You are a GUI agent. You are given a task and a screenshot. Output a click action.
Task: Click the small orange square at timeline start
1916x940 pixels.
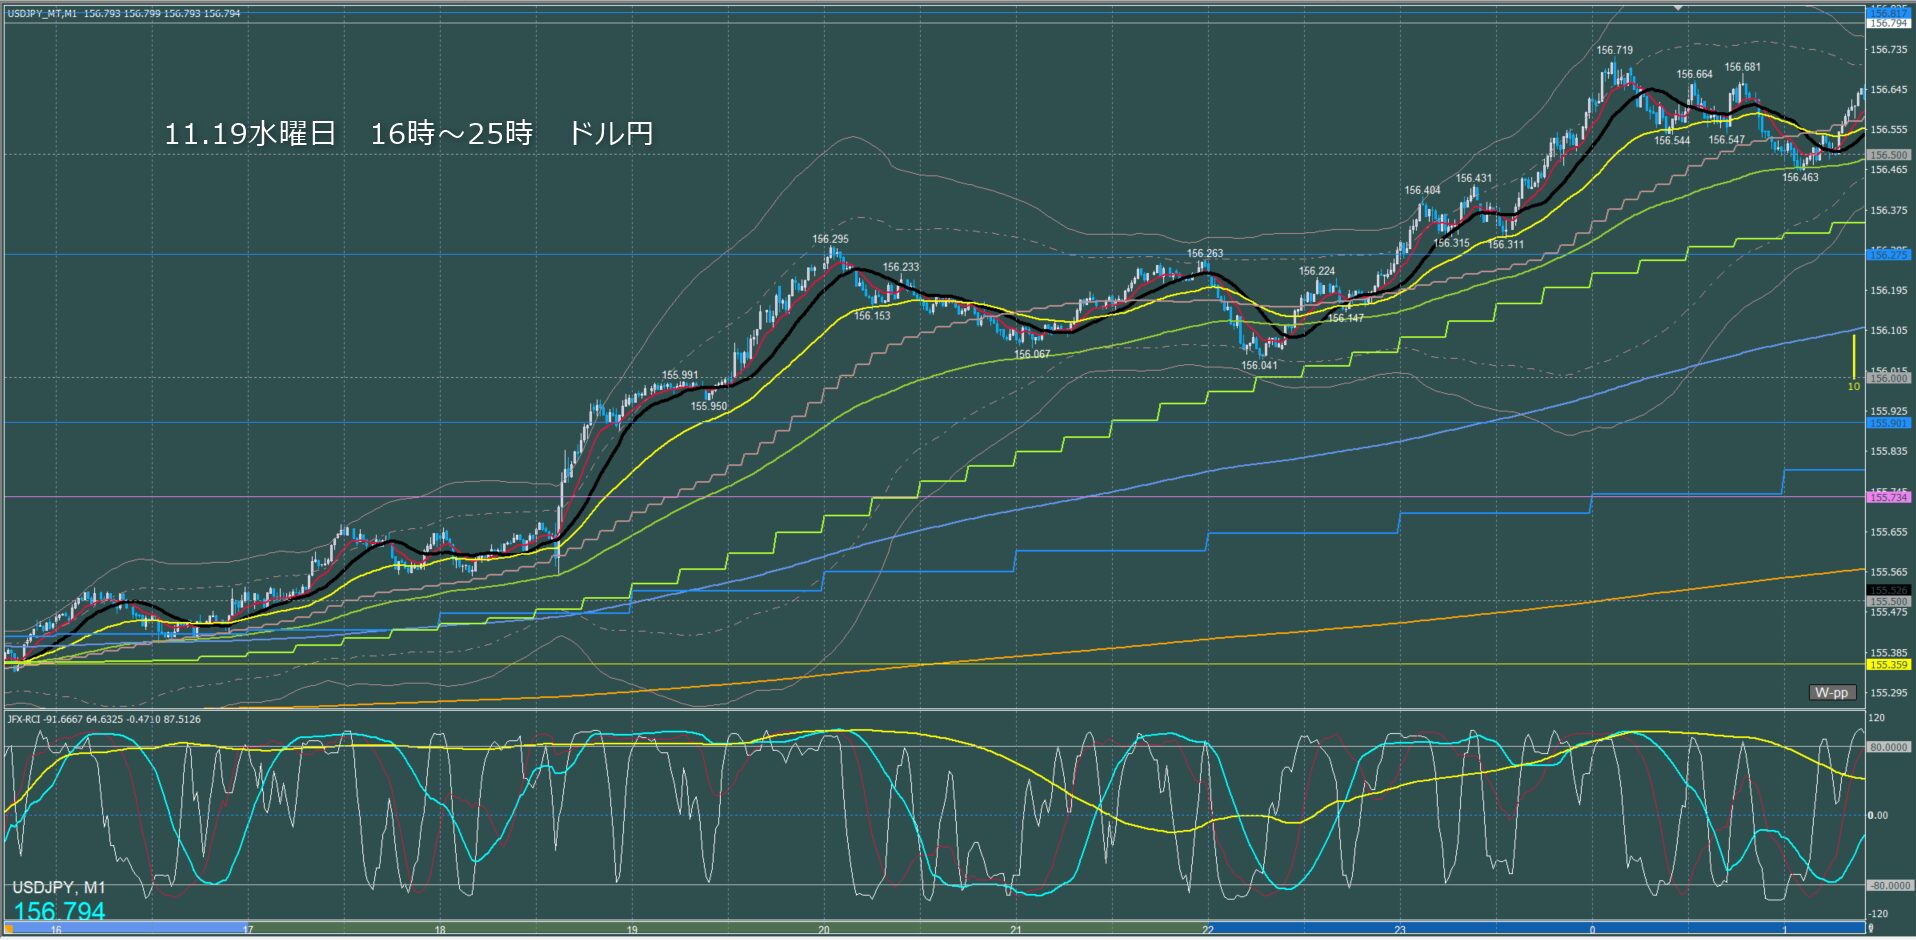(x=9, y=929)
